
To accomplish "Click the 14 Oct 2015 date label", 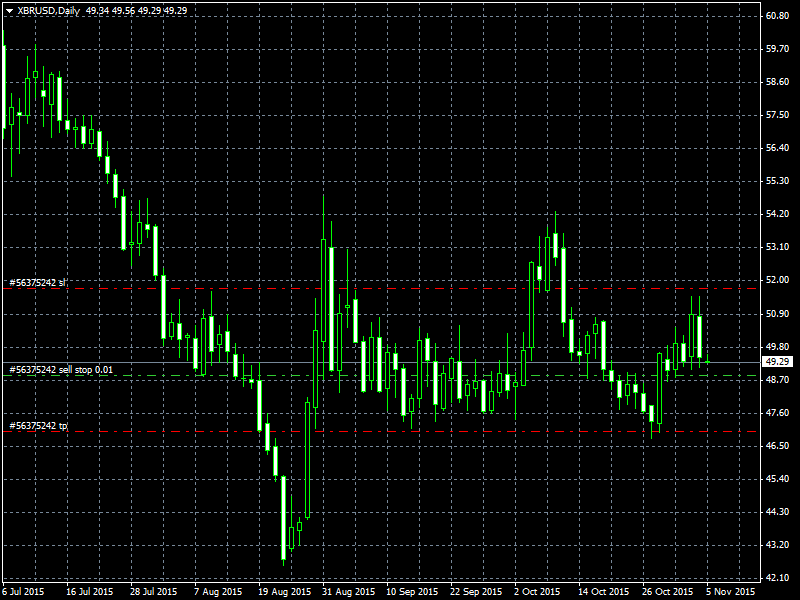I will pos(604,592).
